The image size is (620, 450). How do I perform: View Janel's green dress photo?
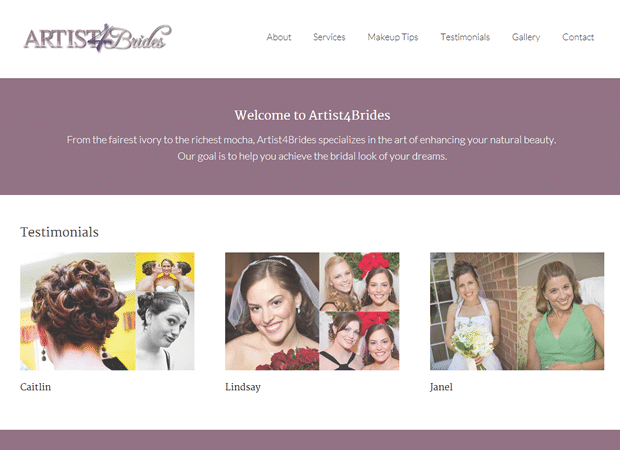pos(561,311)
